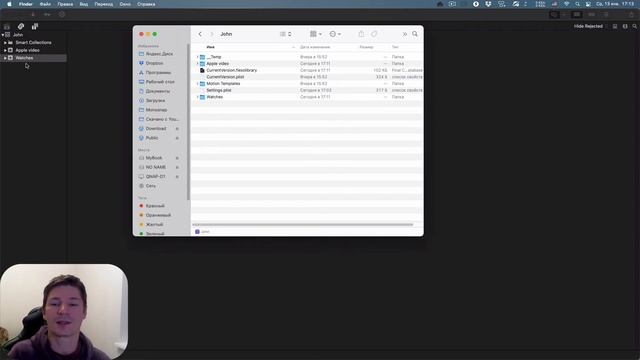Click the Share icon in Finder toolbar
The height and width of the screenshot is (360, 640).
pyautogui.click(x=361, y=34)
